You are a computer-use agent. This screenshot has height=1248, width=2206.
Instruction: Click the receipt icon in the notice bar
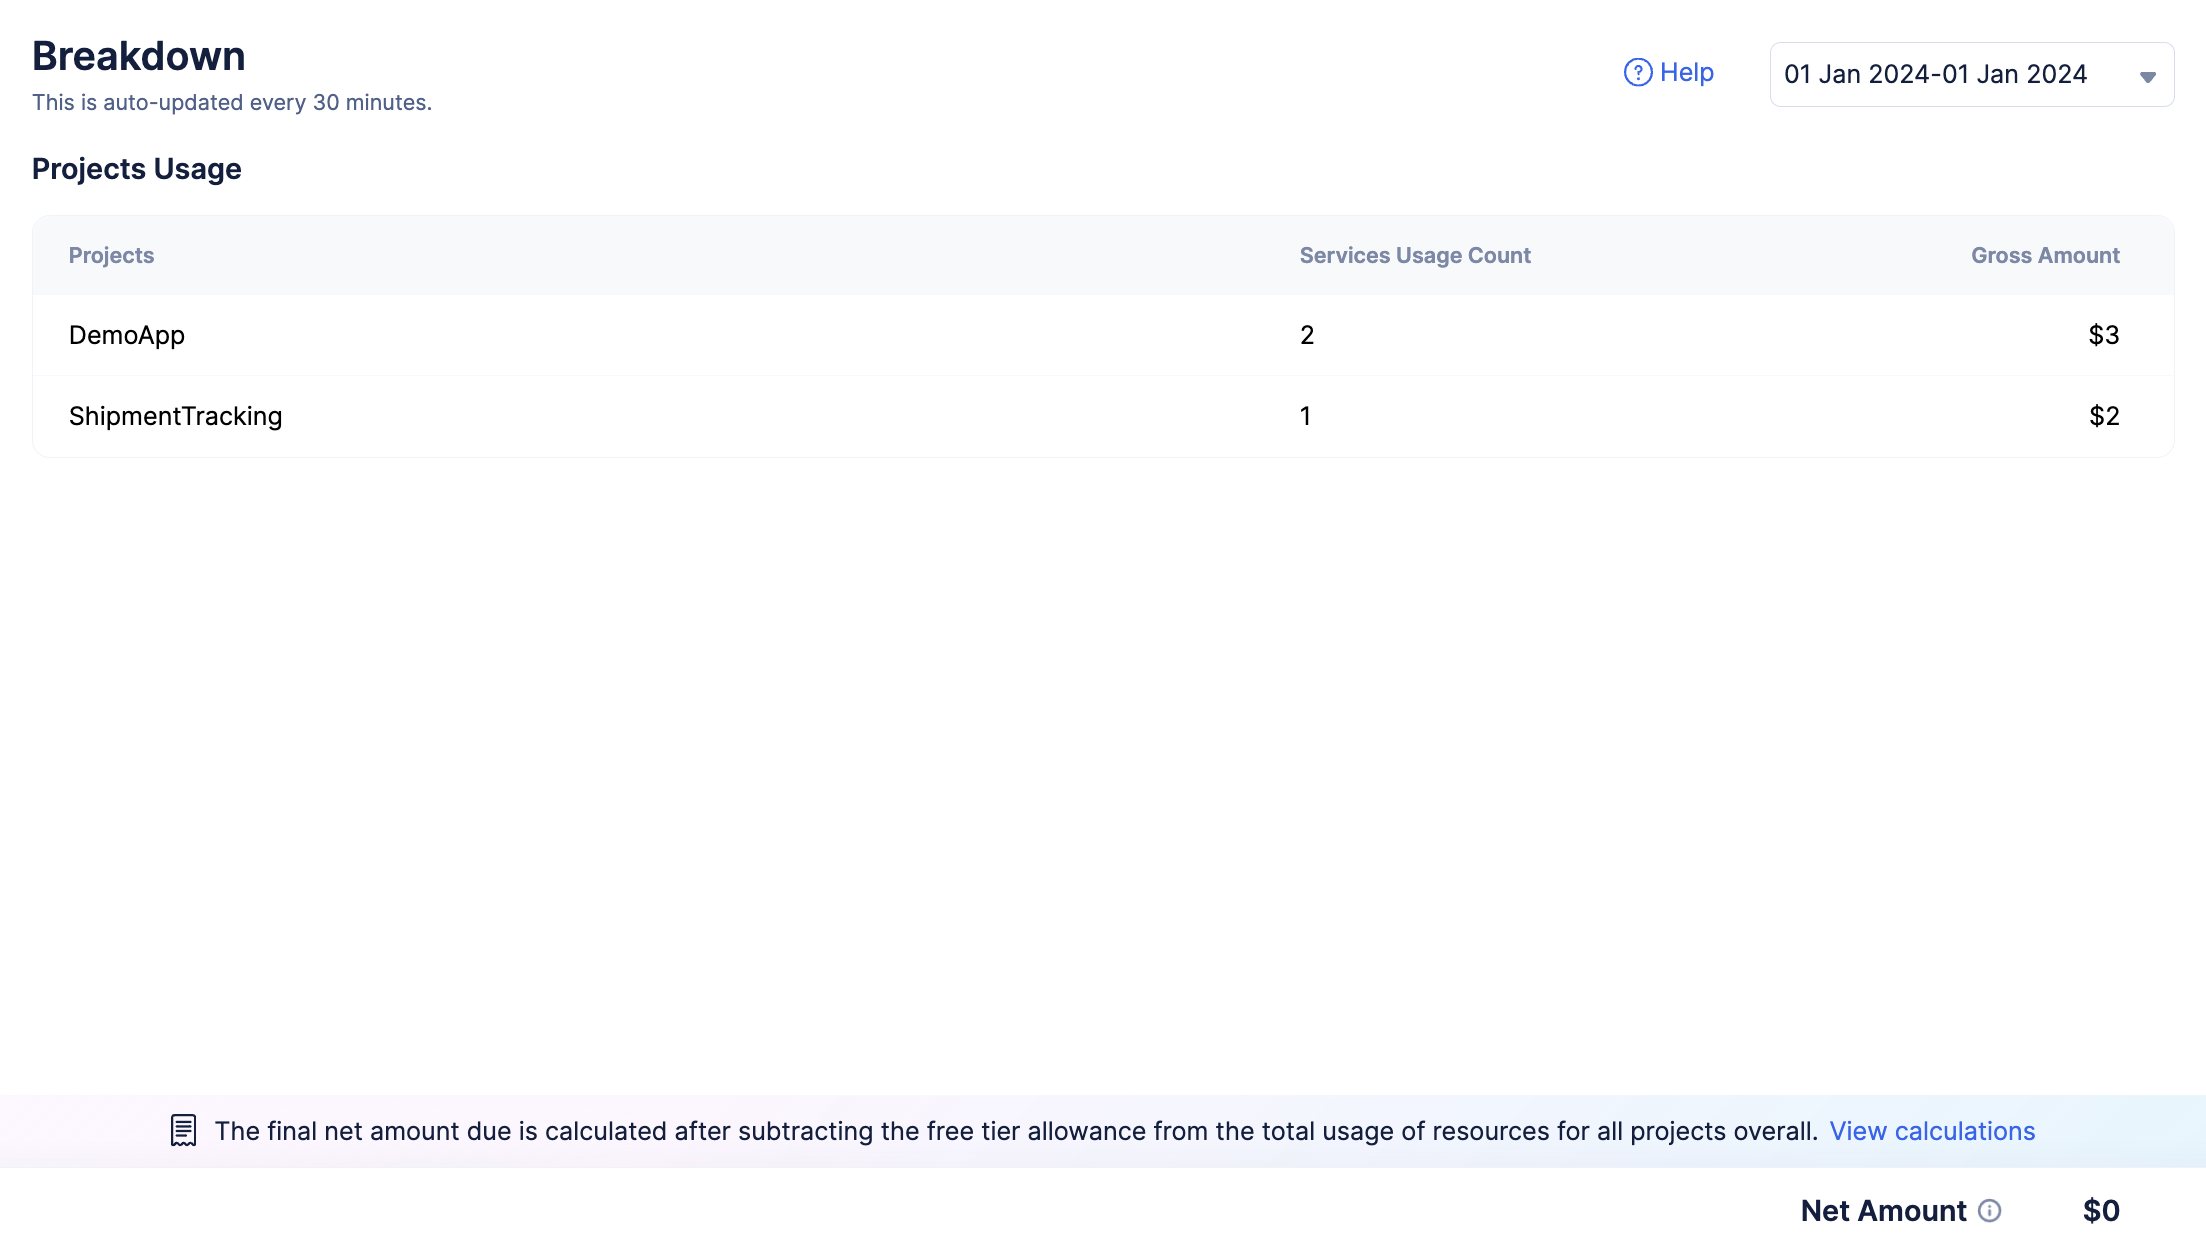[x=183, y=1131]
